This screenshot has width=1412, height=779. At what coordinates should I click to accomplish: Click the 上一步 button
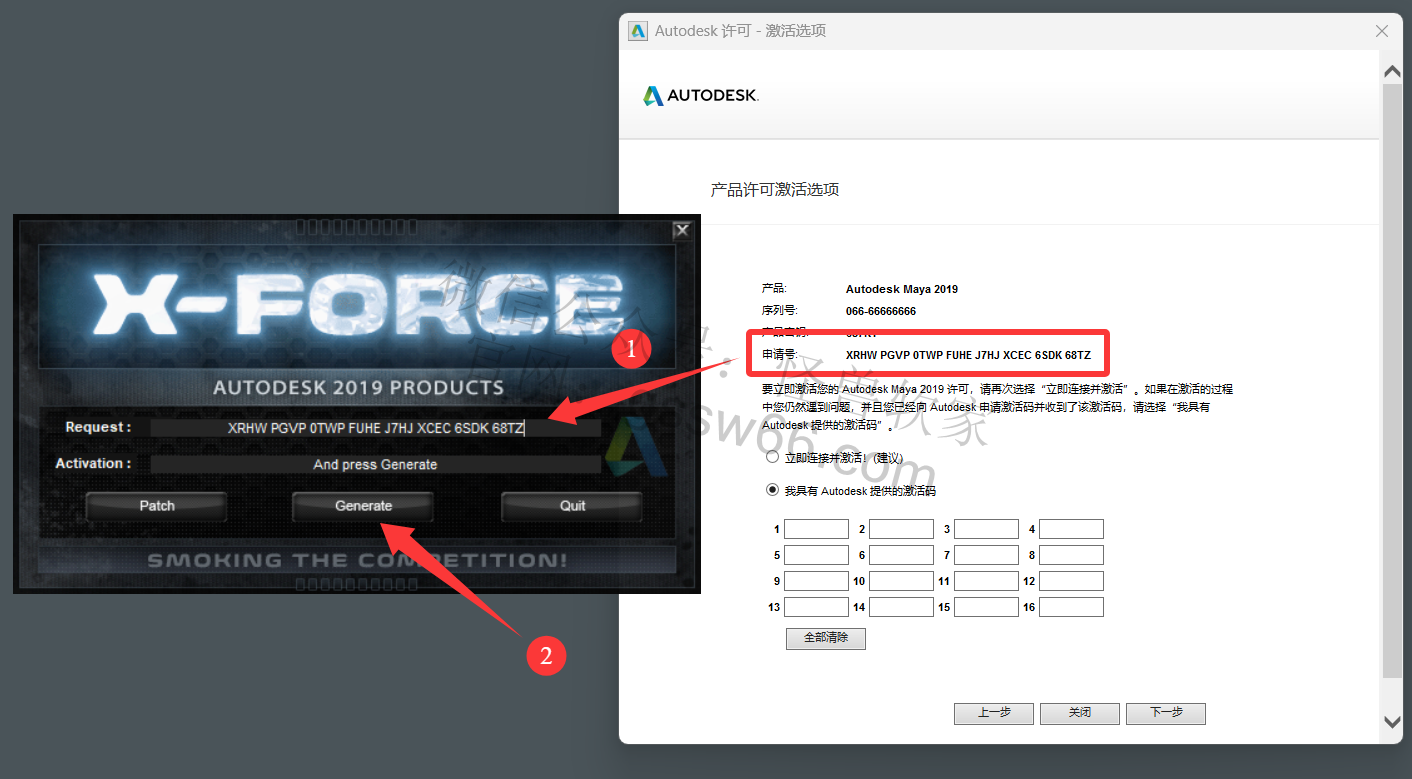[x=994, y=713]
